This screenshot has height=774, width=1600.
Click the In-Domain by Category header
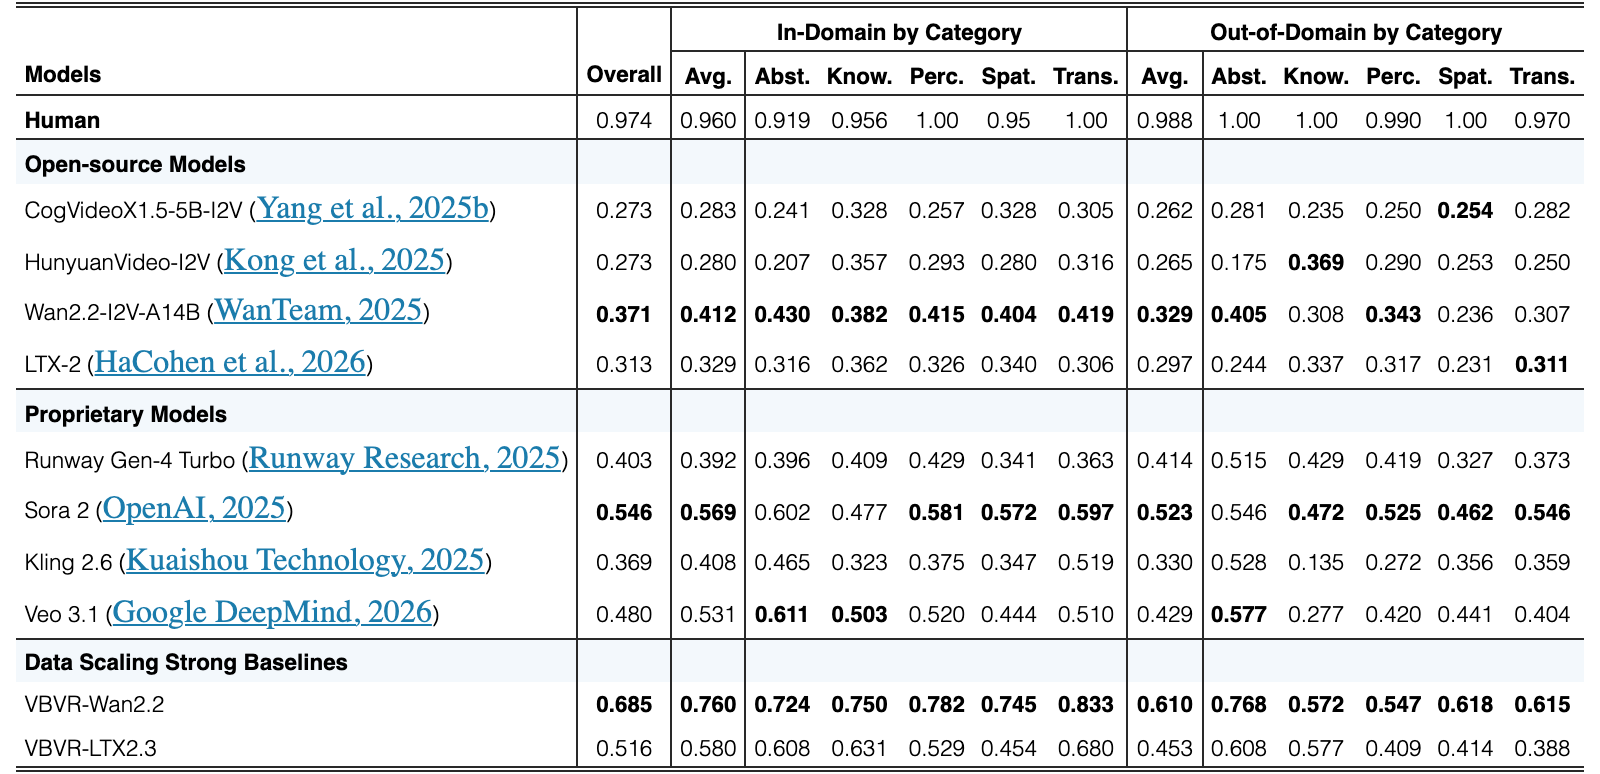(899, 32)
